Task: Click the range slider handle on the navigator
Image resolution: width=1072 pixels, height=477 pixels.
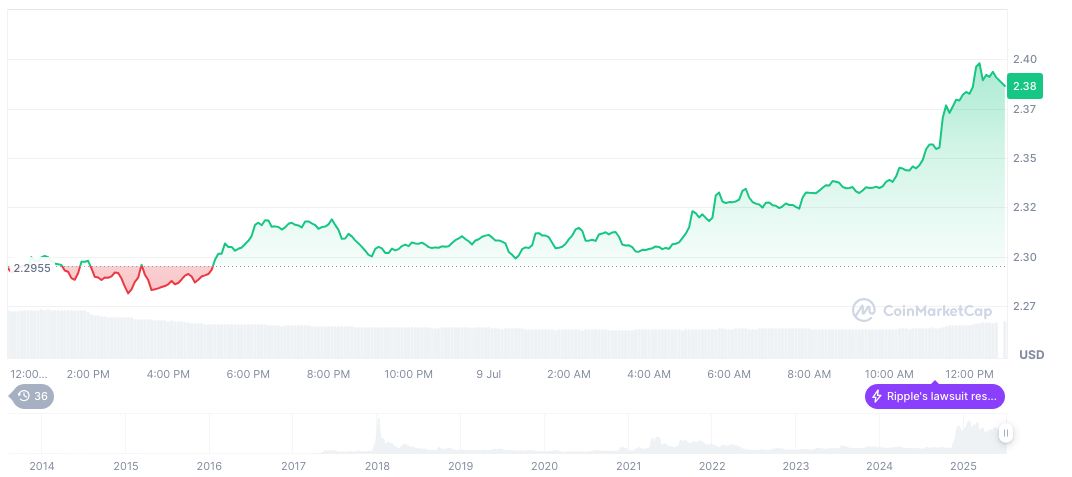Action: (1005, 433)
